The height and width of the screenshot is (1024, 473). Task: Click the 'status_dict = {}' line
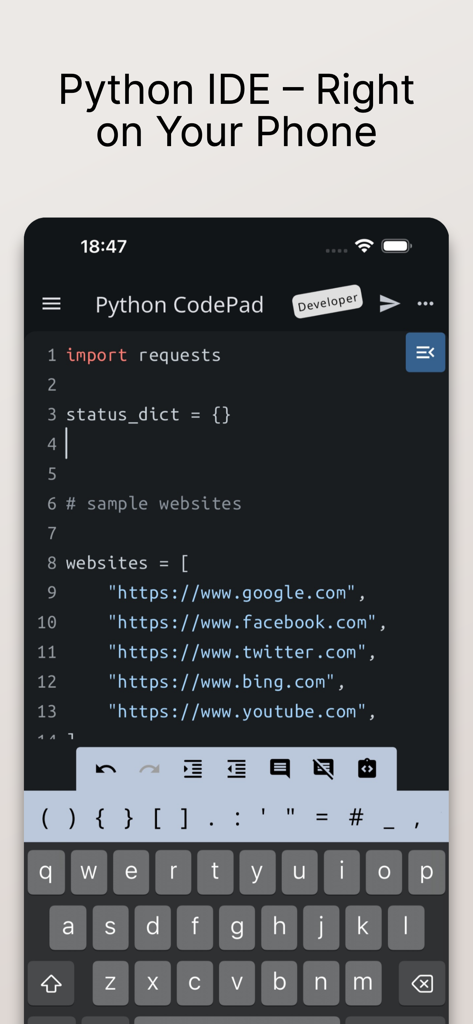148,415
